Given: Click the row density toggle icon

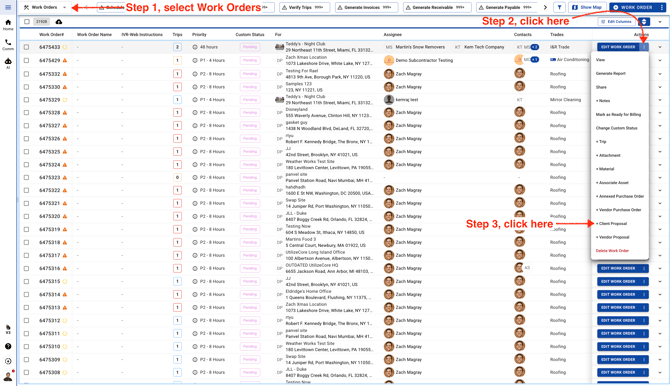Looking at the screenshot, I should 644,22.
